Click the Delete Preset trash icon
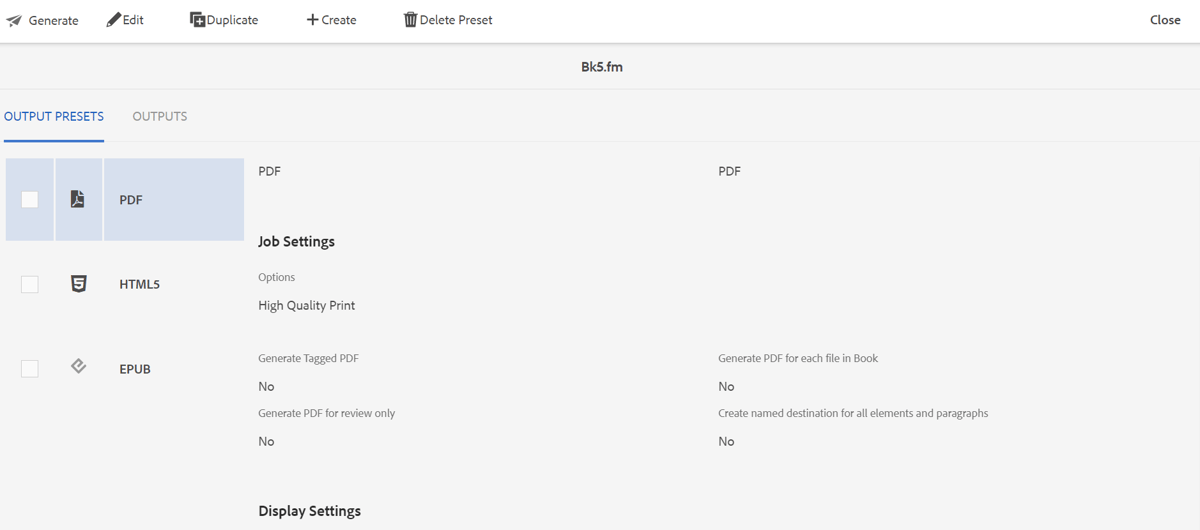Screen dimensions: 1200x530 [410, 20]
